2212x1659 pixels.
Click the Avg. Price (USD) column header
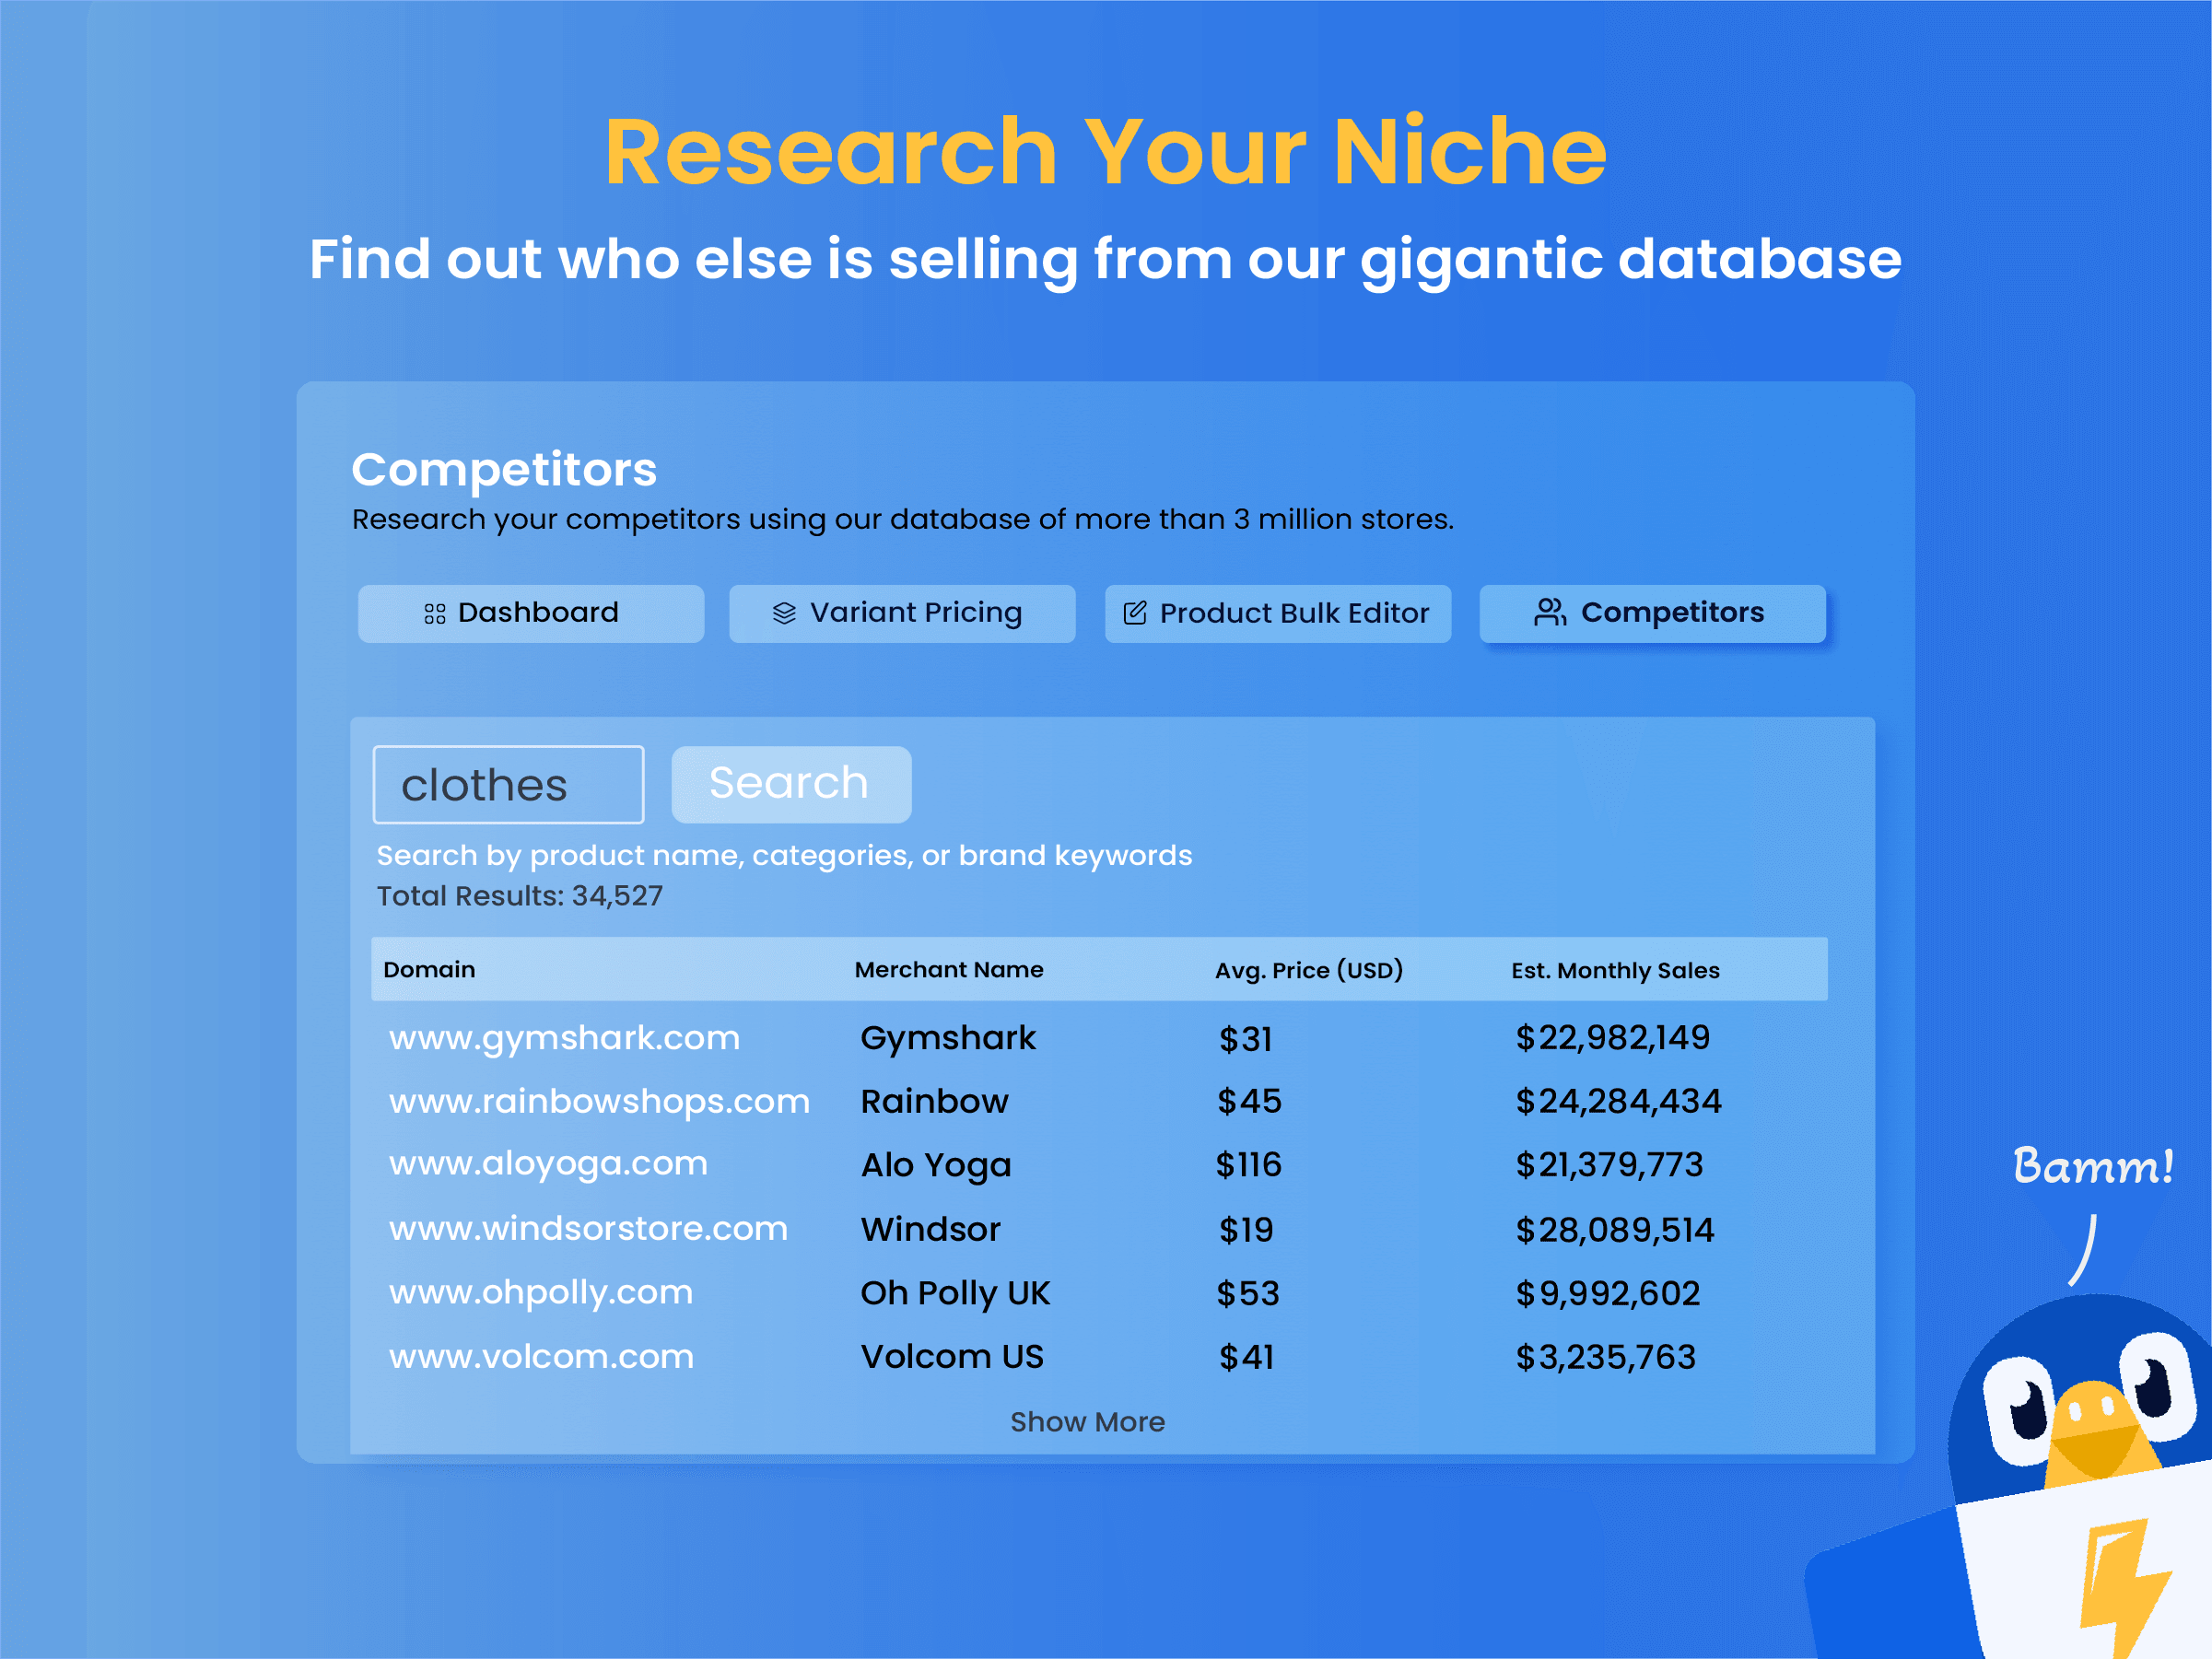pyautogui.click(x=1309, y=970)
